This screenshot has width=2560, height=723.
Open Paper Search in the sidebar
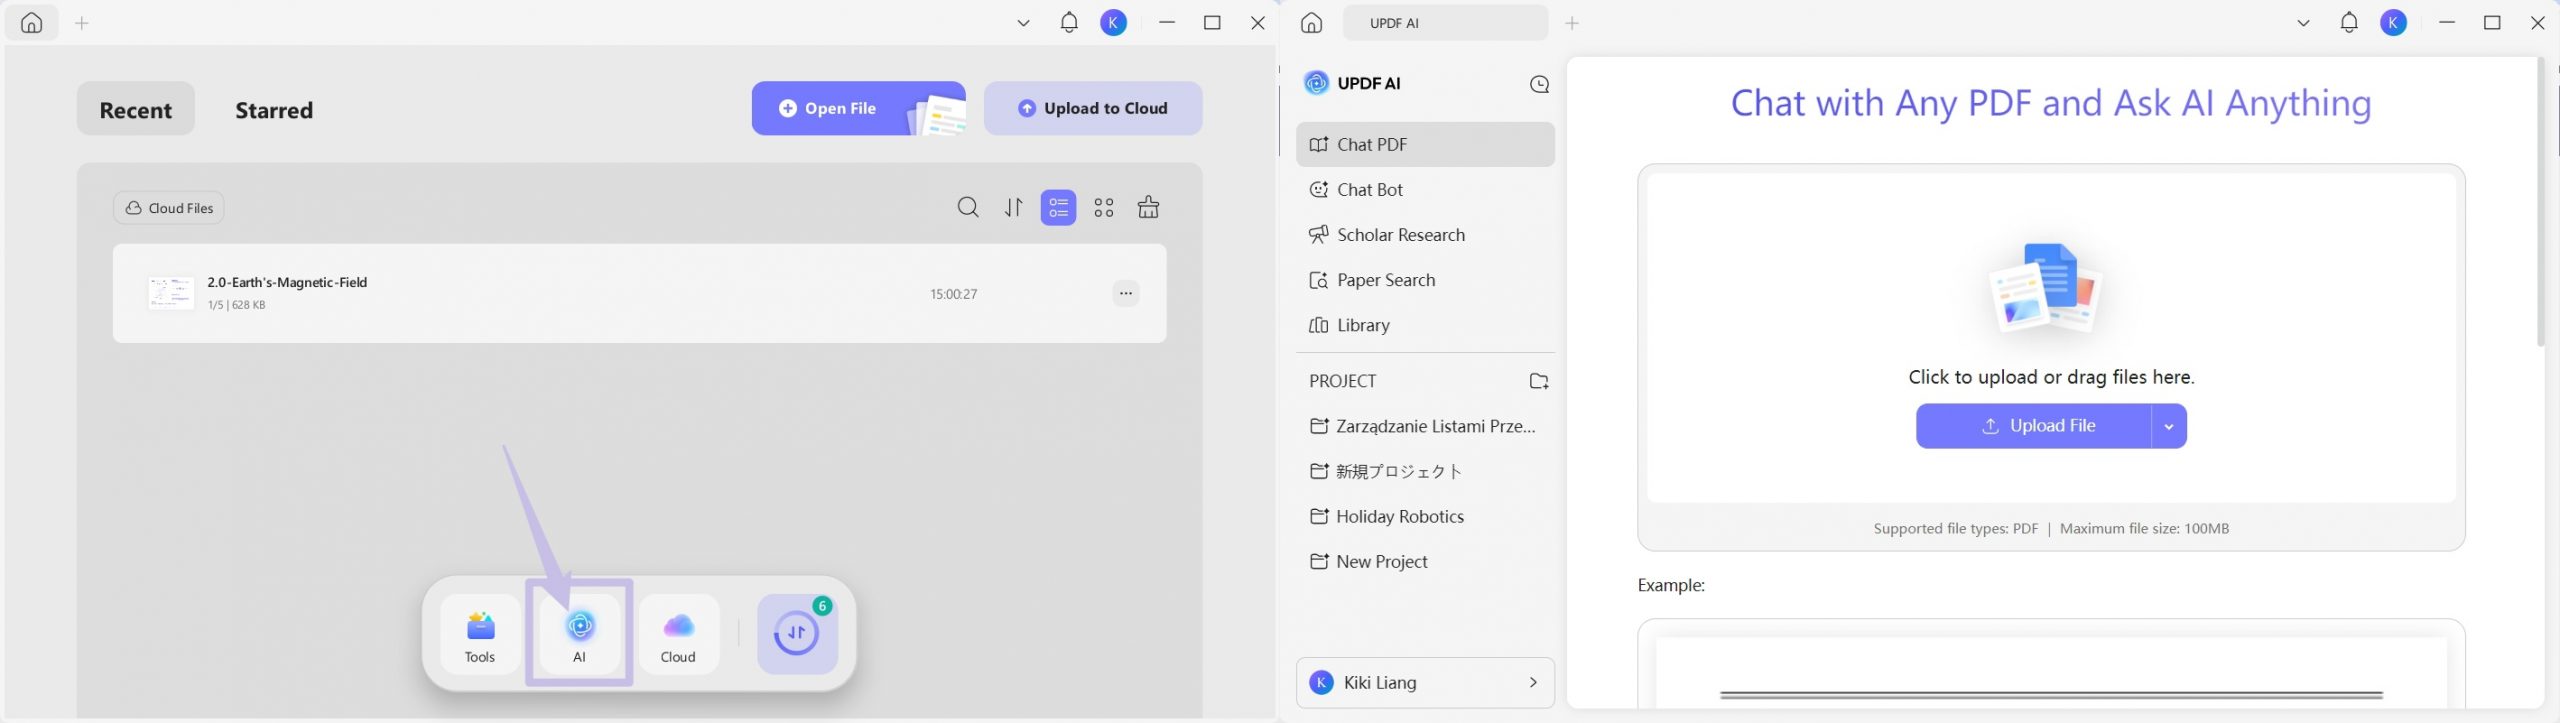[x=1425, y=280]
